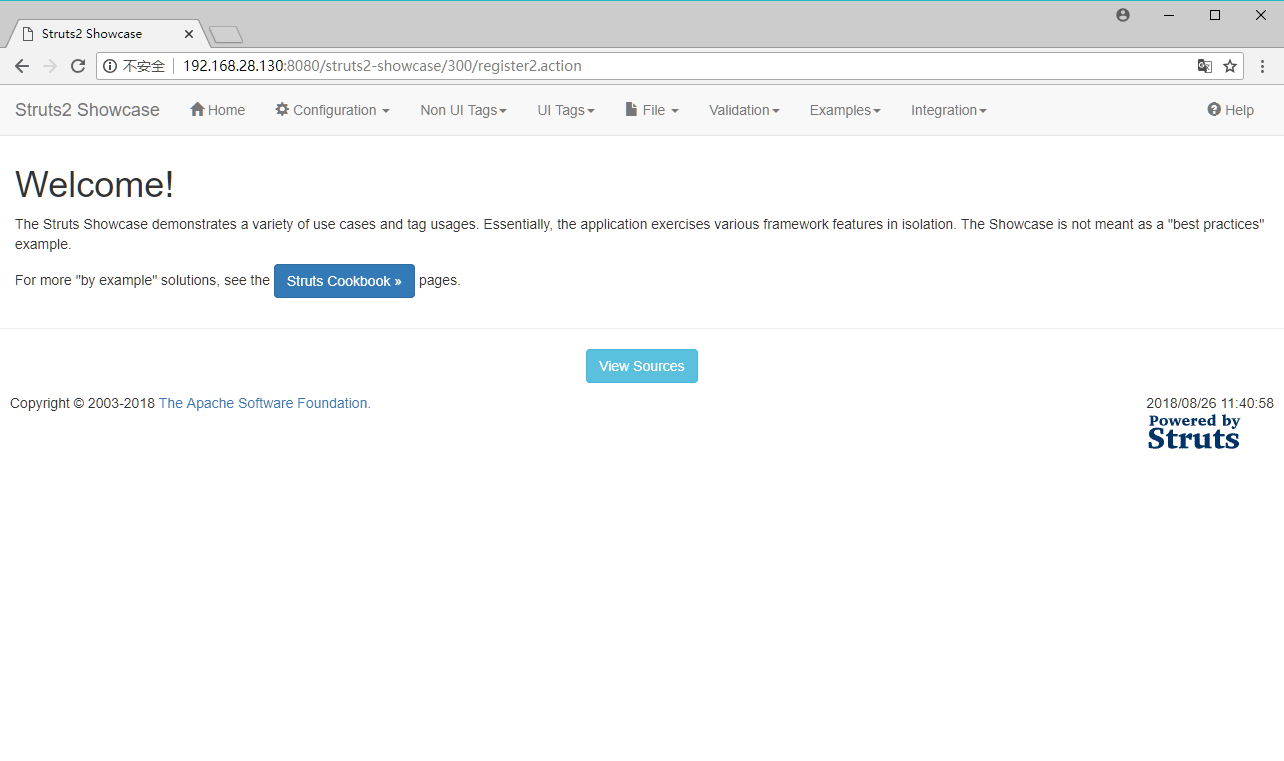Click the Chrome profile account icon
The width and height of the screenshot is (1284, 761).
[1123, 15]
